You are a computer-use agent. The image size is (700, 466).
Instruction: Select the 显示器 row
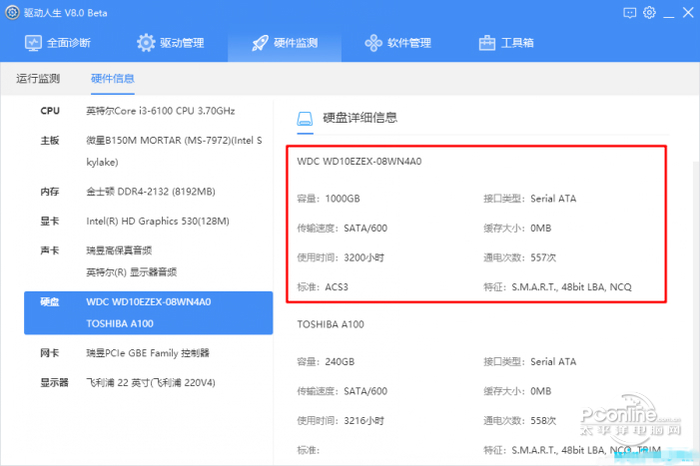[148, 383]
